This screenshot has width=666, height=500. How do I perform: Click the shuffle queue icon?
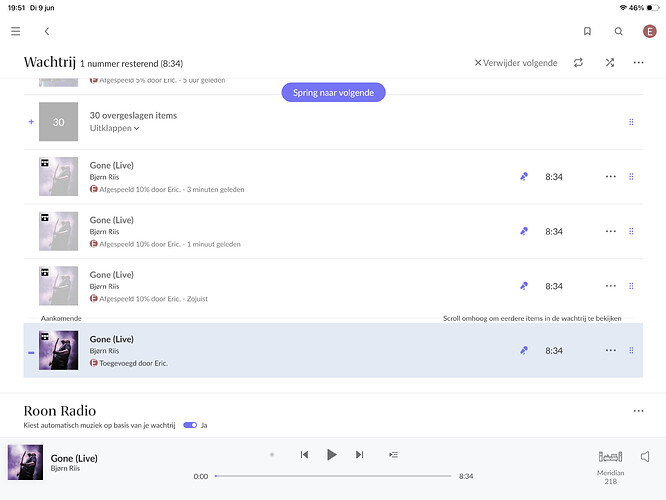610,62
